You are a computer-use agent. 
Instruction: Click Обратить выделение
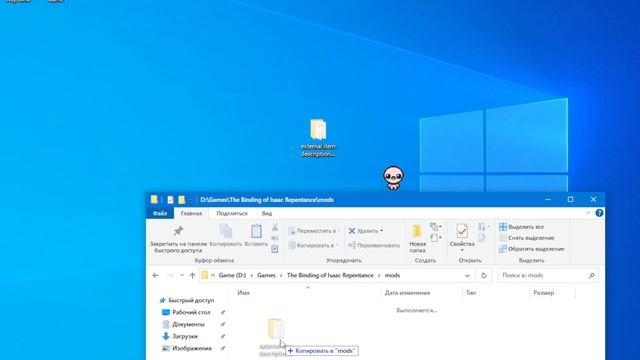[x=531, y=249]
